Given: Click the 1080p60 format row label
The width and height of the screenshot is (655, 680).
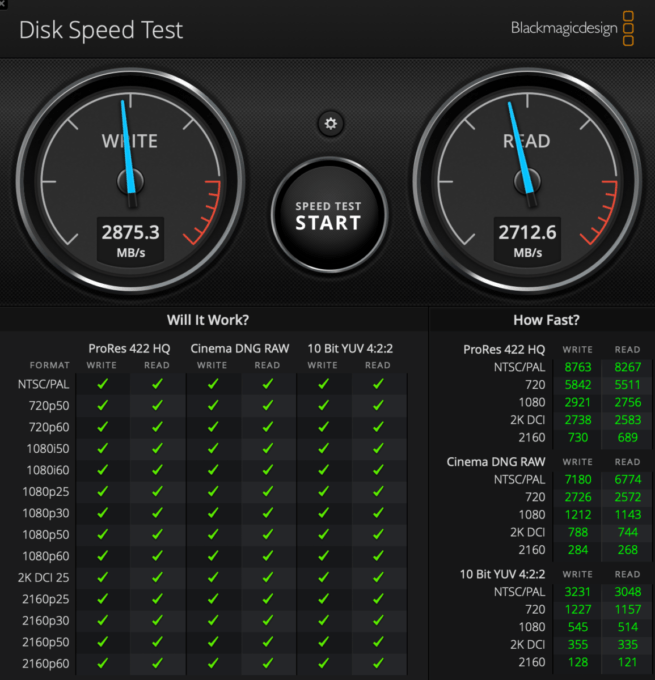Looking at the screenshot, I should tap(46, 556).
